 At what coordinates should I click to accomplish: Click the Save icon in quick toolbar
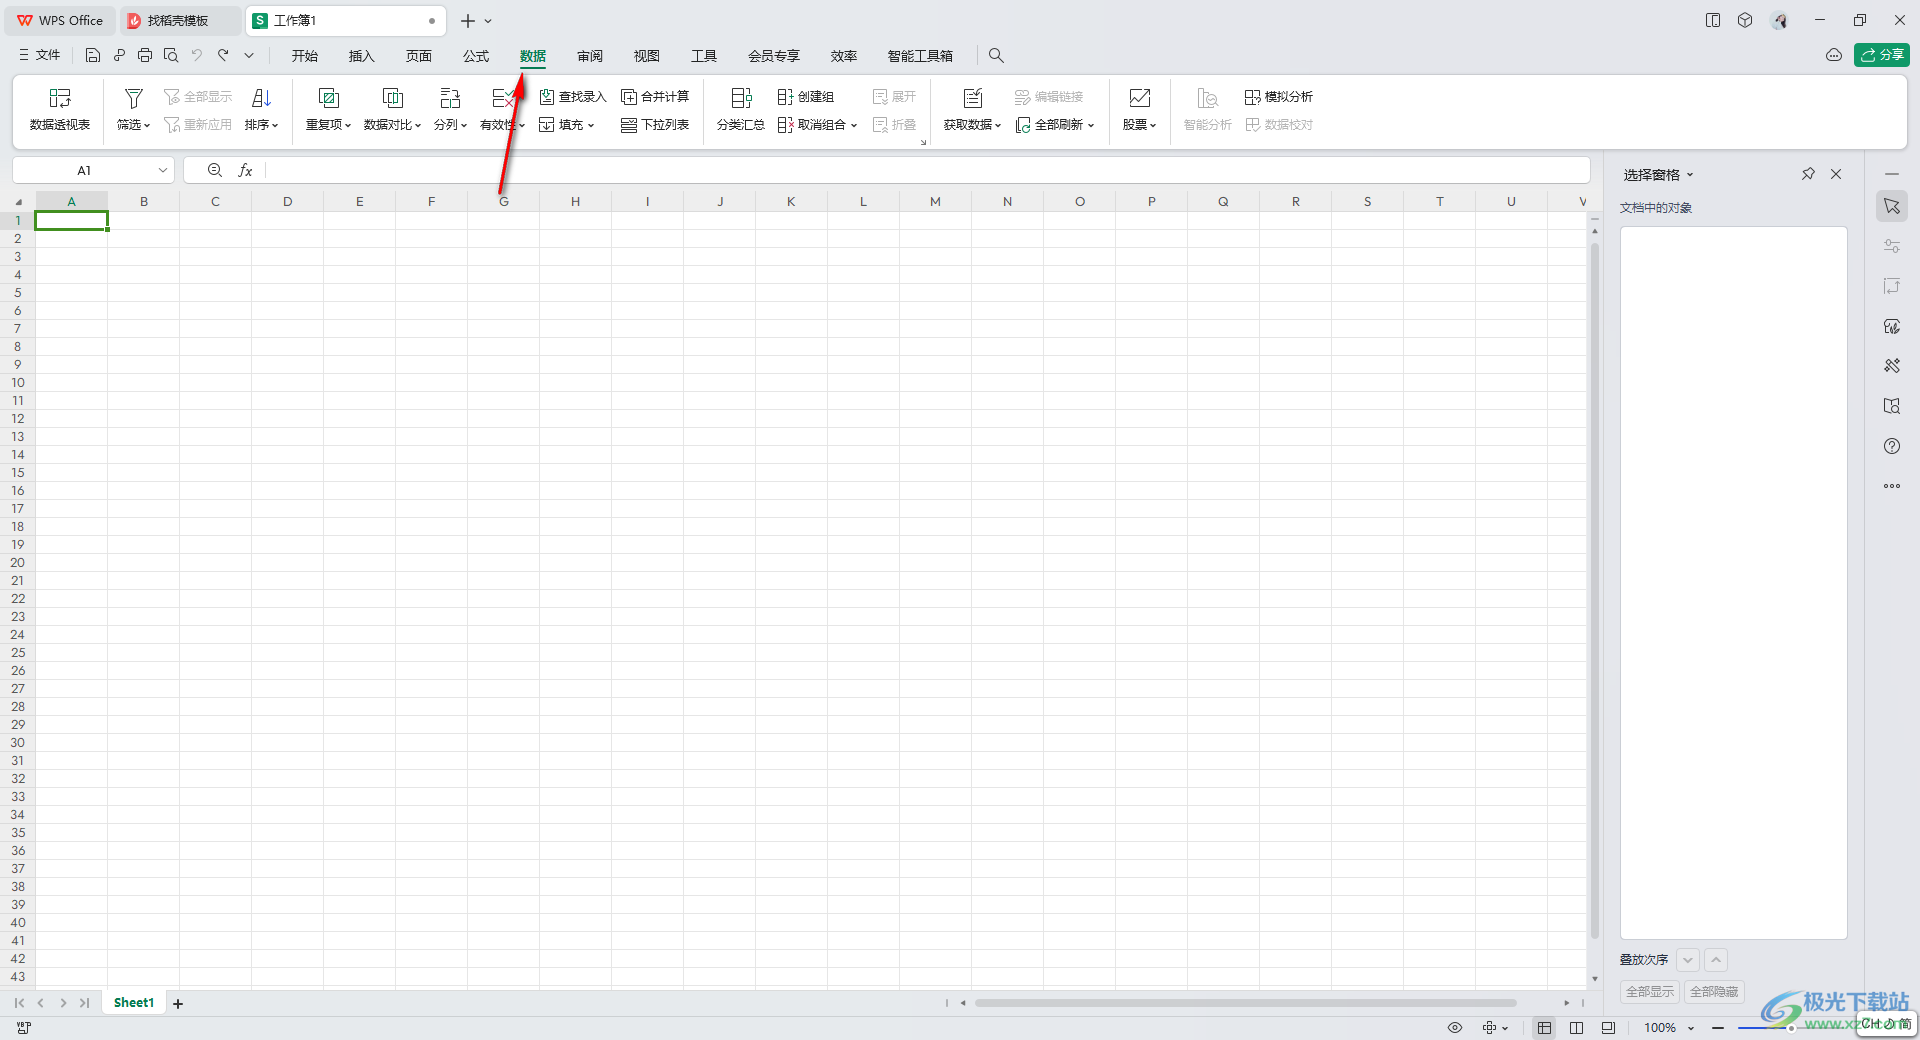(93, 56)
